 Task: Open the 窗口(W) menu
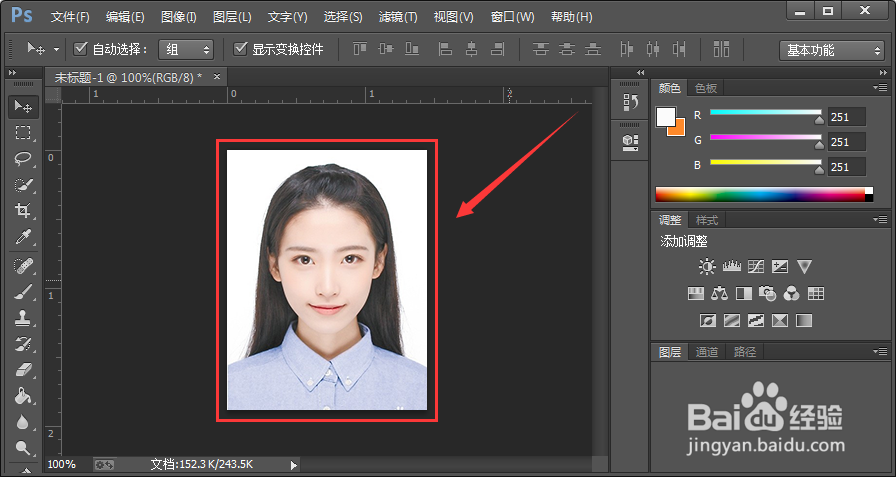coord(513,17)
